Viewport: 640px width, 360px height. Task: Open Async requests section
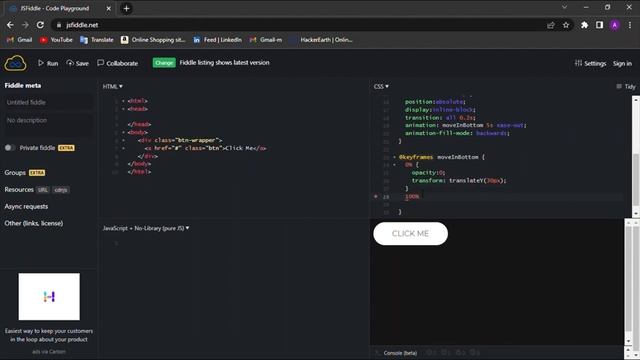click(x=26, y=207)
